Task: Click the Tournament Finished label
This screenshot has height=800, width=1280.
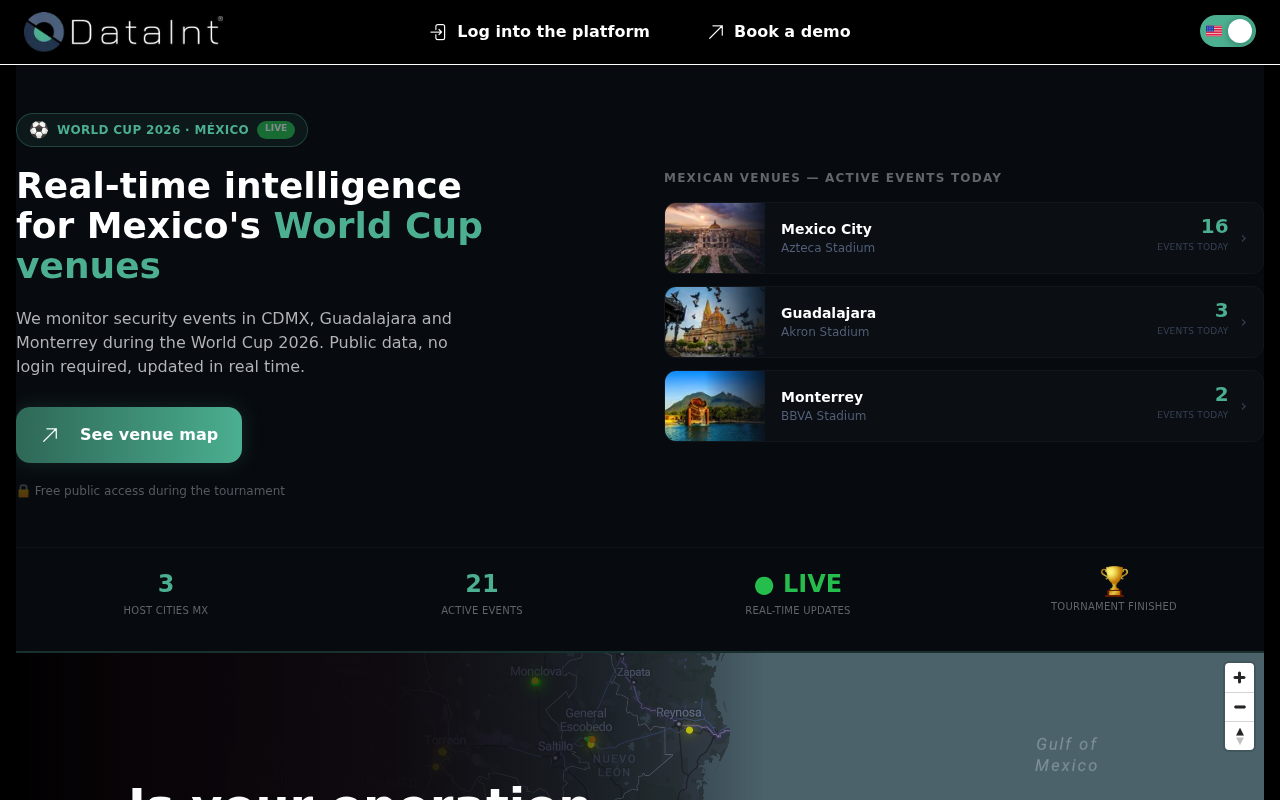Action: point(1114,607)
